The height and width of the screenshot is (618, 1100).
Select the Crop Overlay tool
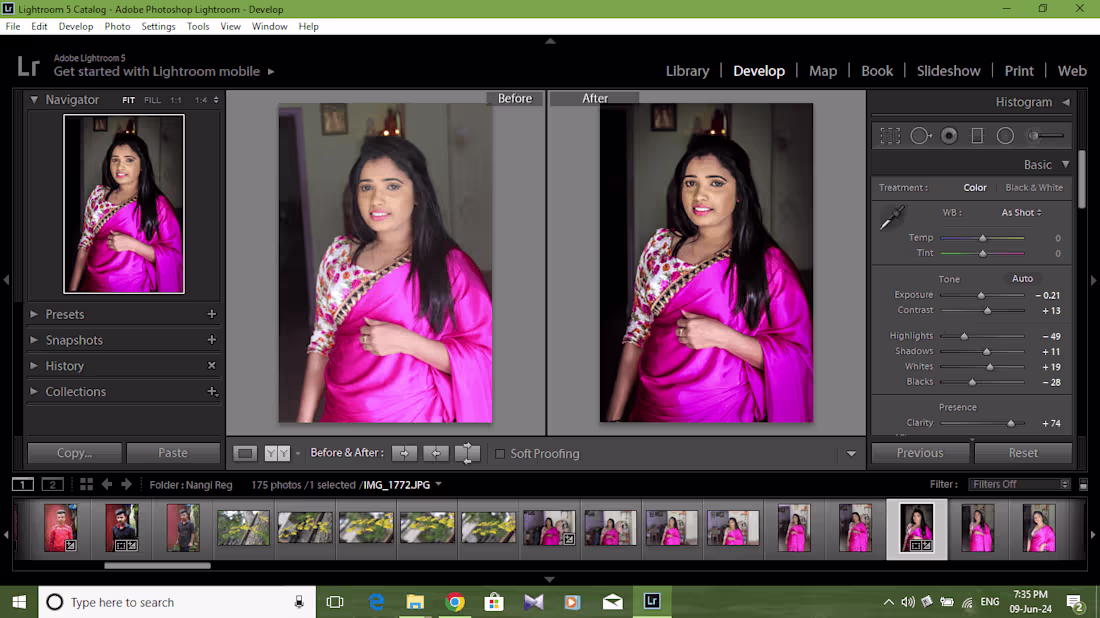point(890,135)
